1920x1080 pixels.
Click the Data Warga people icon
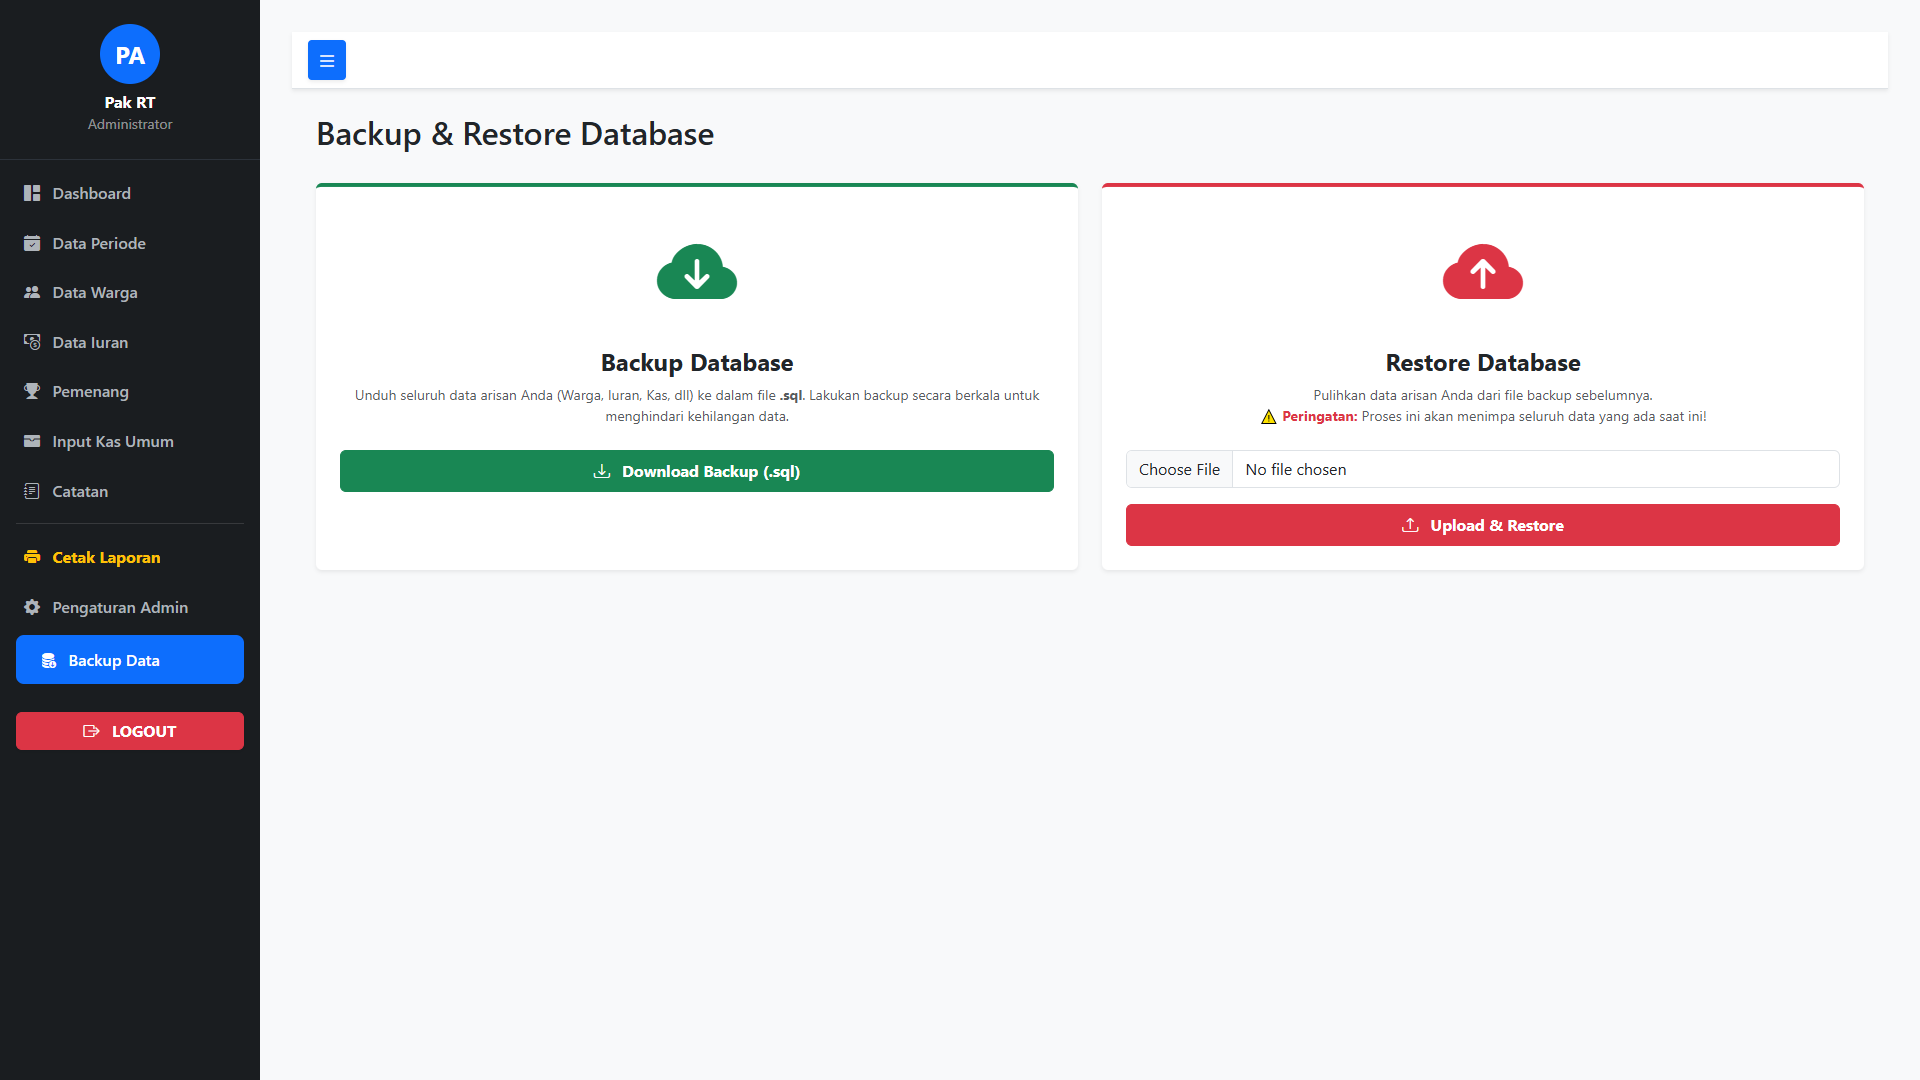pyautogui.click(x=32, y=292)
